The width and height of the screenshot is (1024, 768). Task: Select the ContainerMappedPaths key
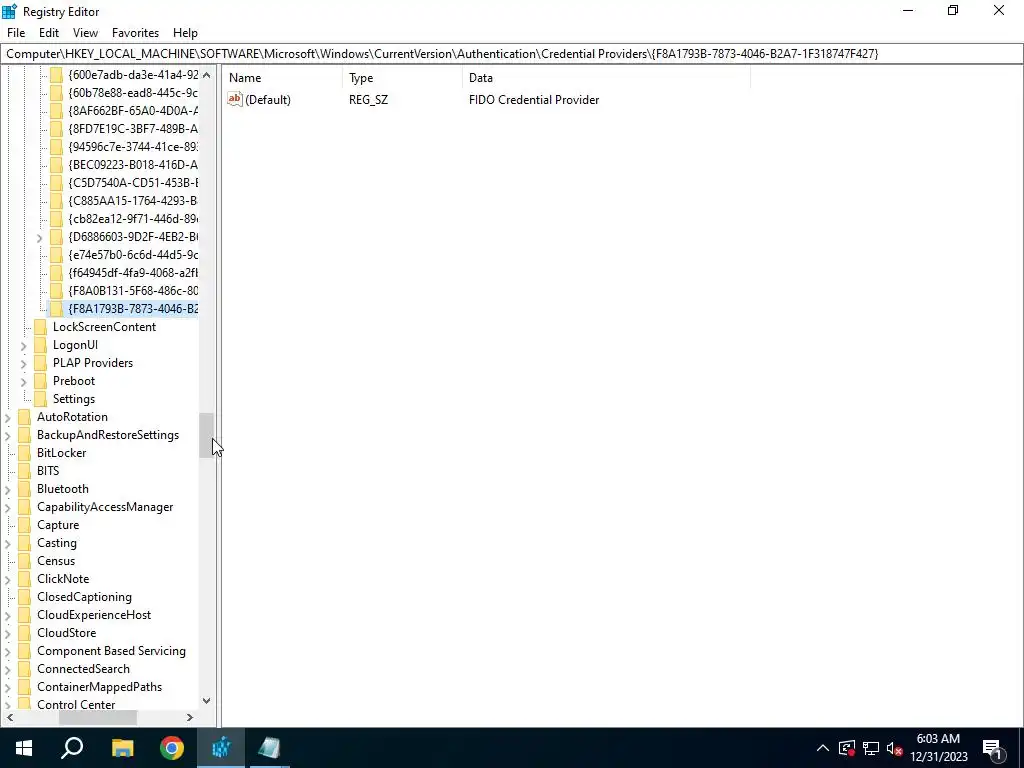(99, 687)
